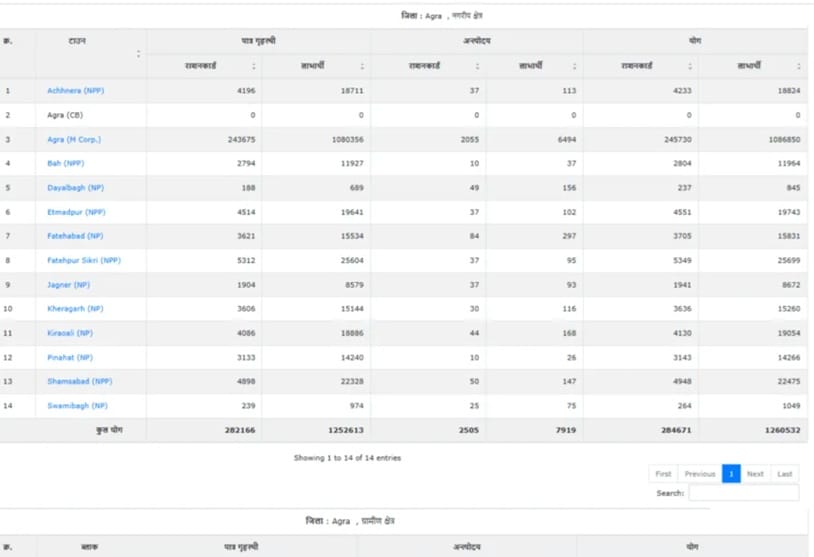
Task: Open the Achhnera (NPP) town link
Action: click(75, 91)
